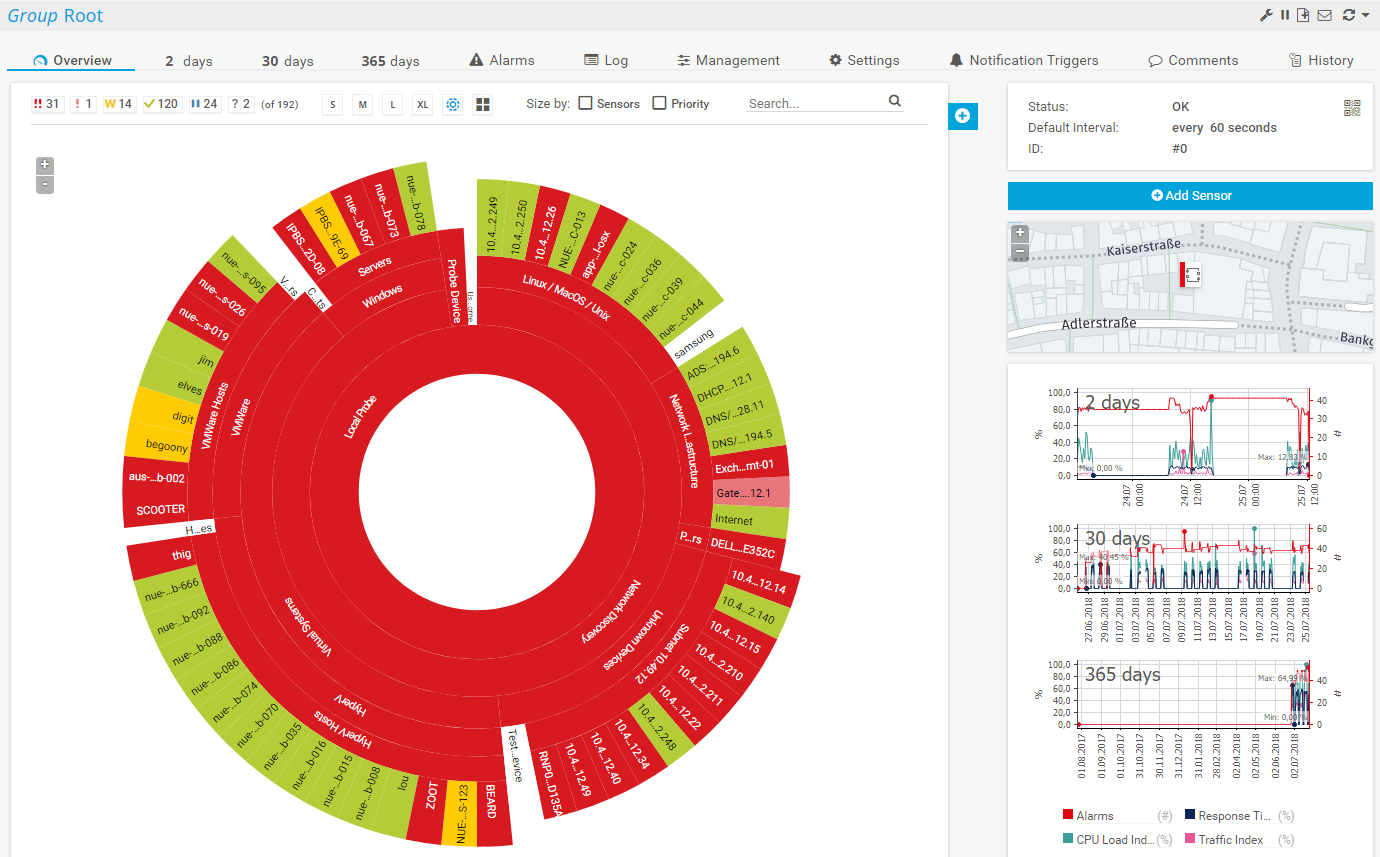Pause monitoring with the pause icon
1380x857 pixels.
[x=1285, y=15]
